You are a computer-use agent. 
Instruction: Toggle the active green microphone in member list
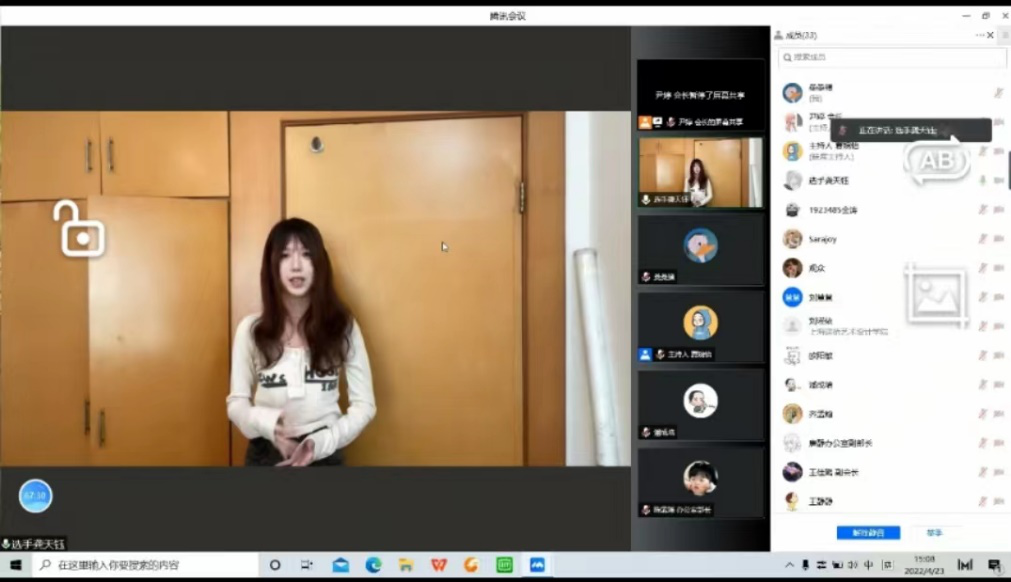983,181
